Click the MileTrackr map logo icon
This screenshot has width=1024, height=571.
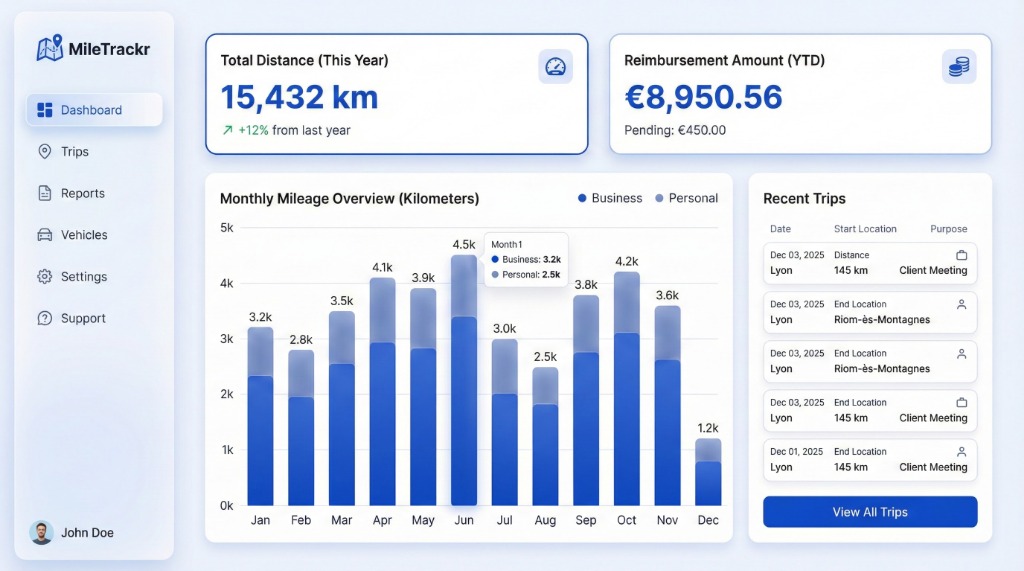pyautogui.click(x=50, y=48)
